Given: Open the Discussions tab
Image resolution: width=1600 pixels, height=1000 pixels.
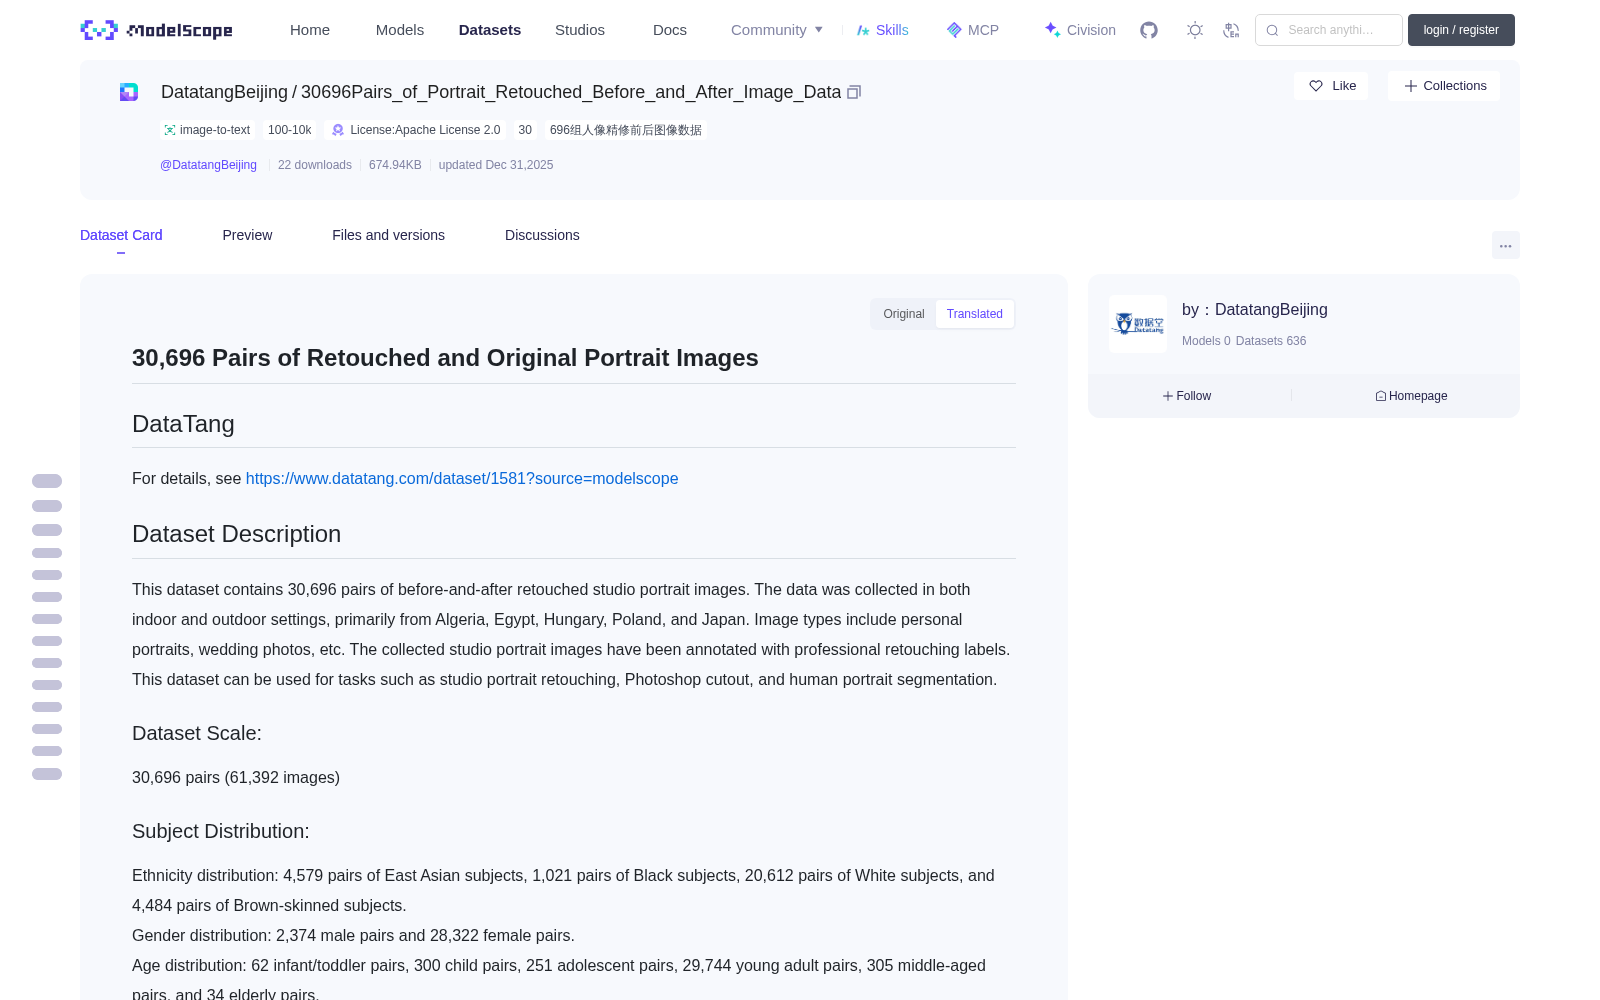Looking at the screenshot, I should [x=542, y=235].
